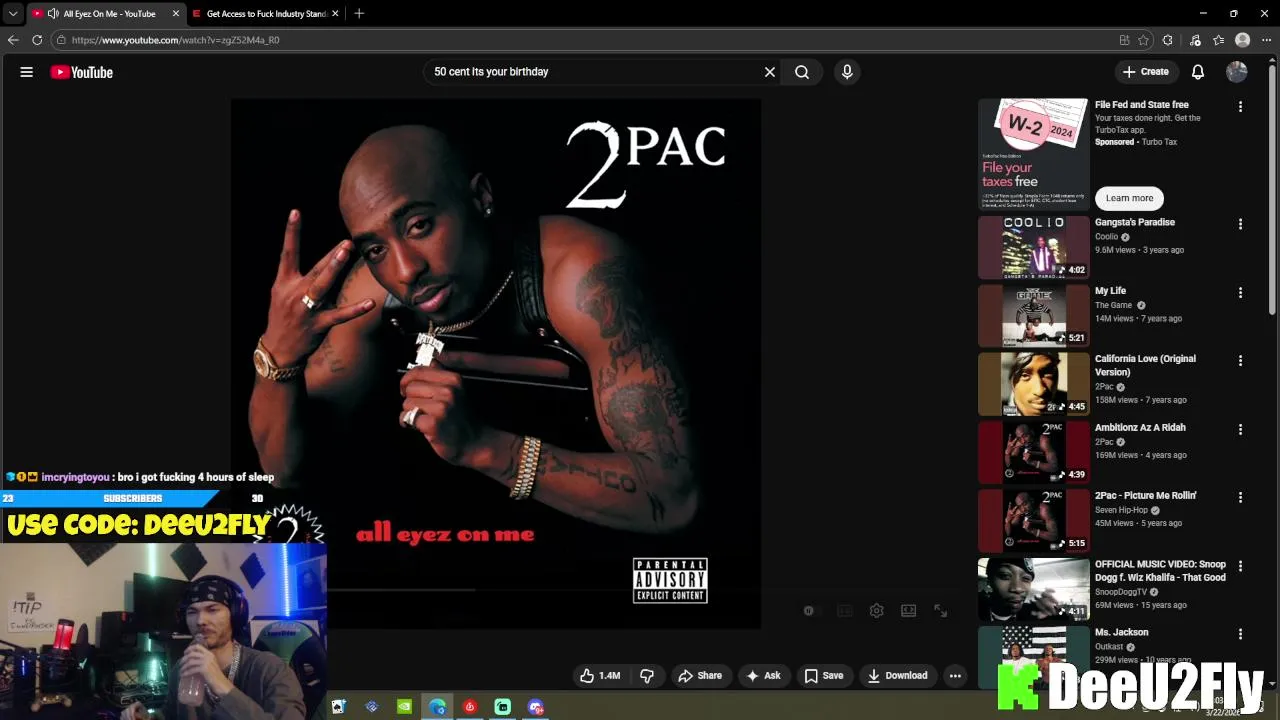Open options menu for Ms. Jackson
1280x720 pixels.
1240,634
